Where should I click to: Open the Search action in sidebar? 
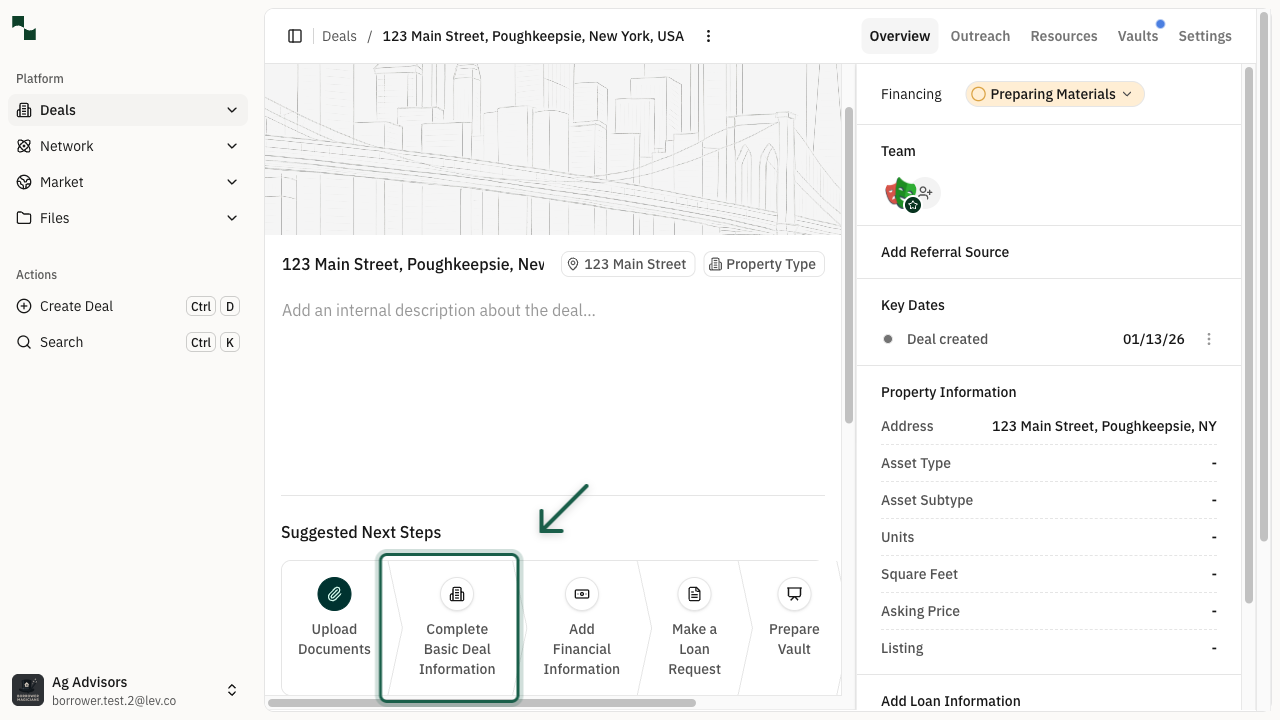click(x=61, y=342)
